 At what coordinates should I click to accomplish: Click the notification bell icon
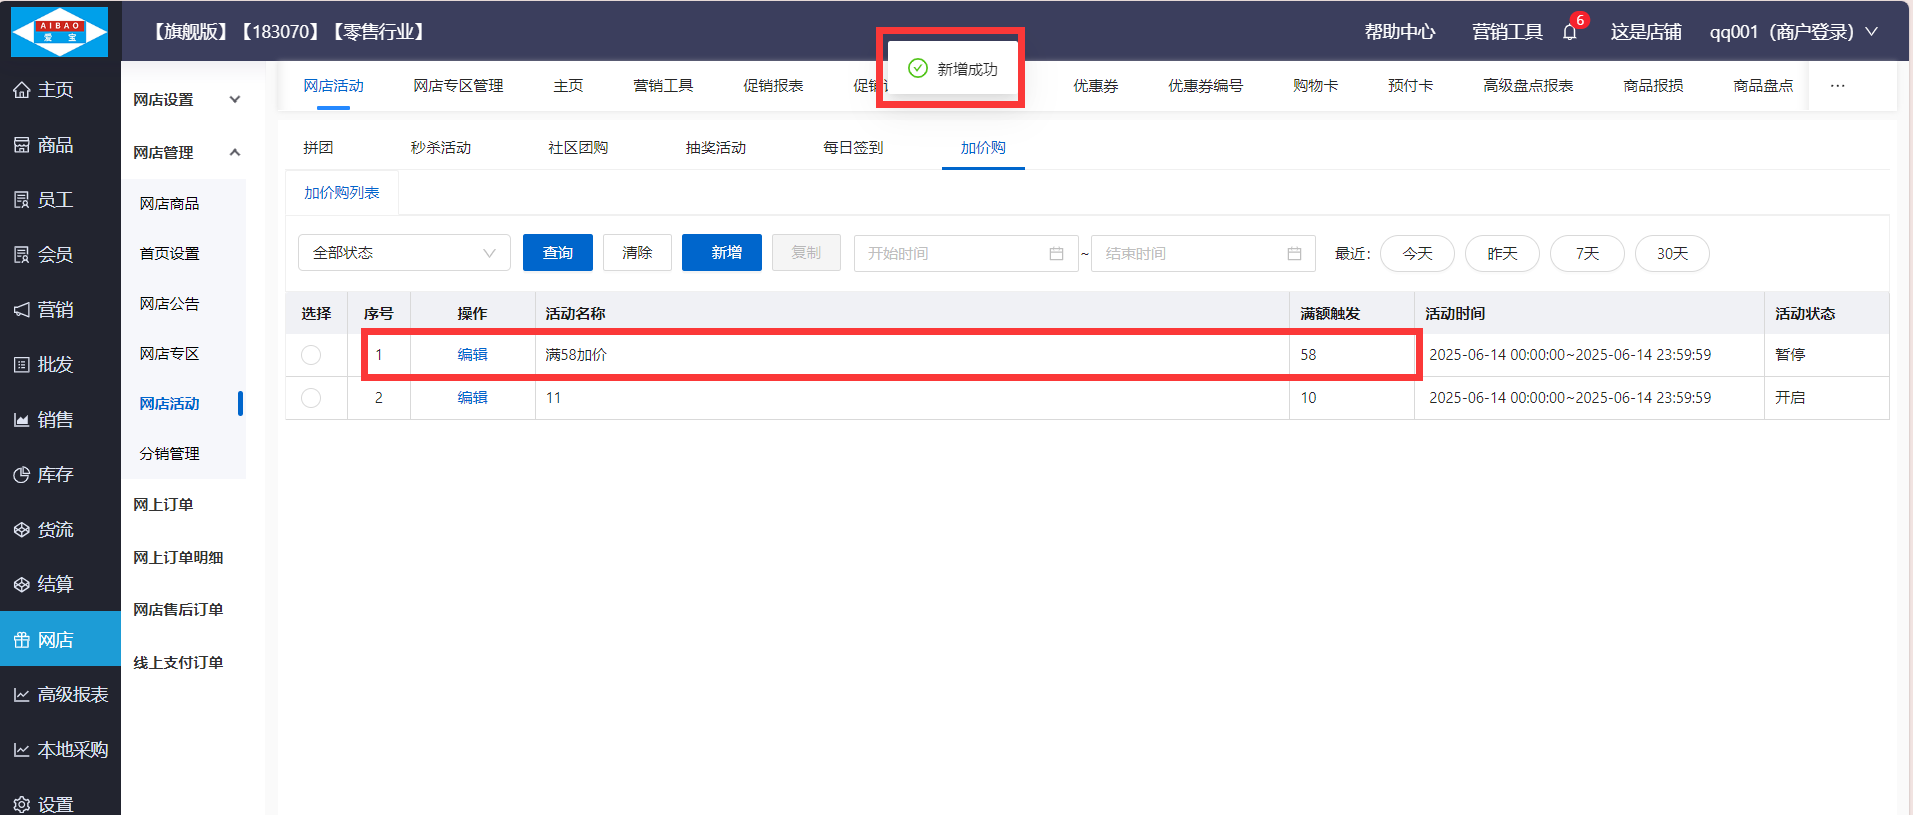coord(1569,32)
